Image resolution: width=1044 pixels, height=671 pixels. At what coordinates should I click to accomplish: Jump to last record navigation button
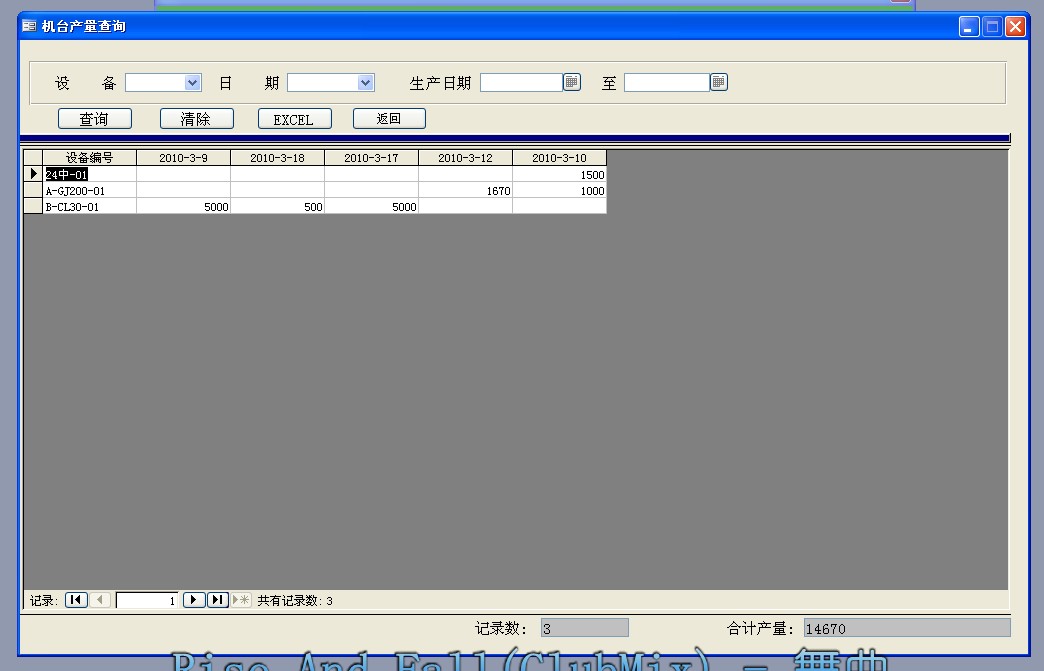[218, 600]
